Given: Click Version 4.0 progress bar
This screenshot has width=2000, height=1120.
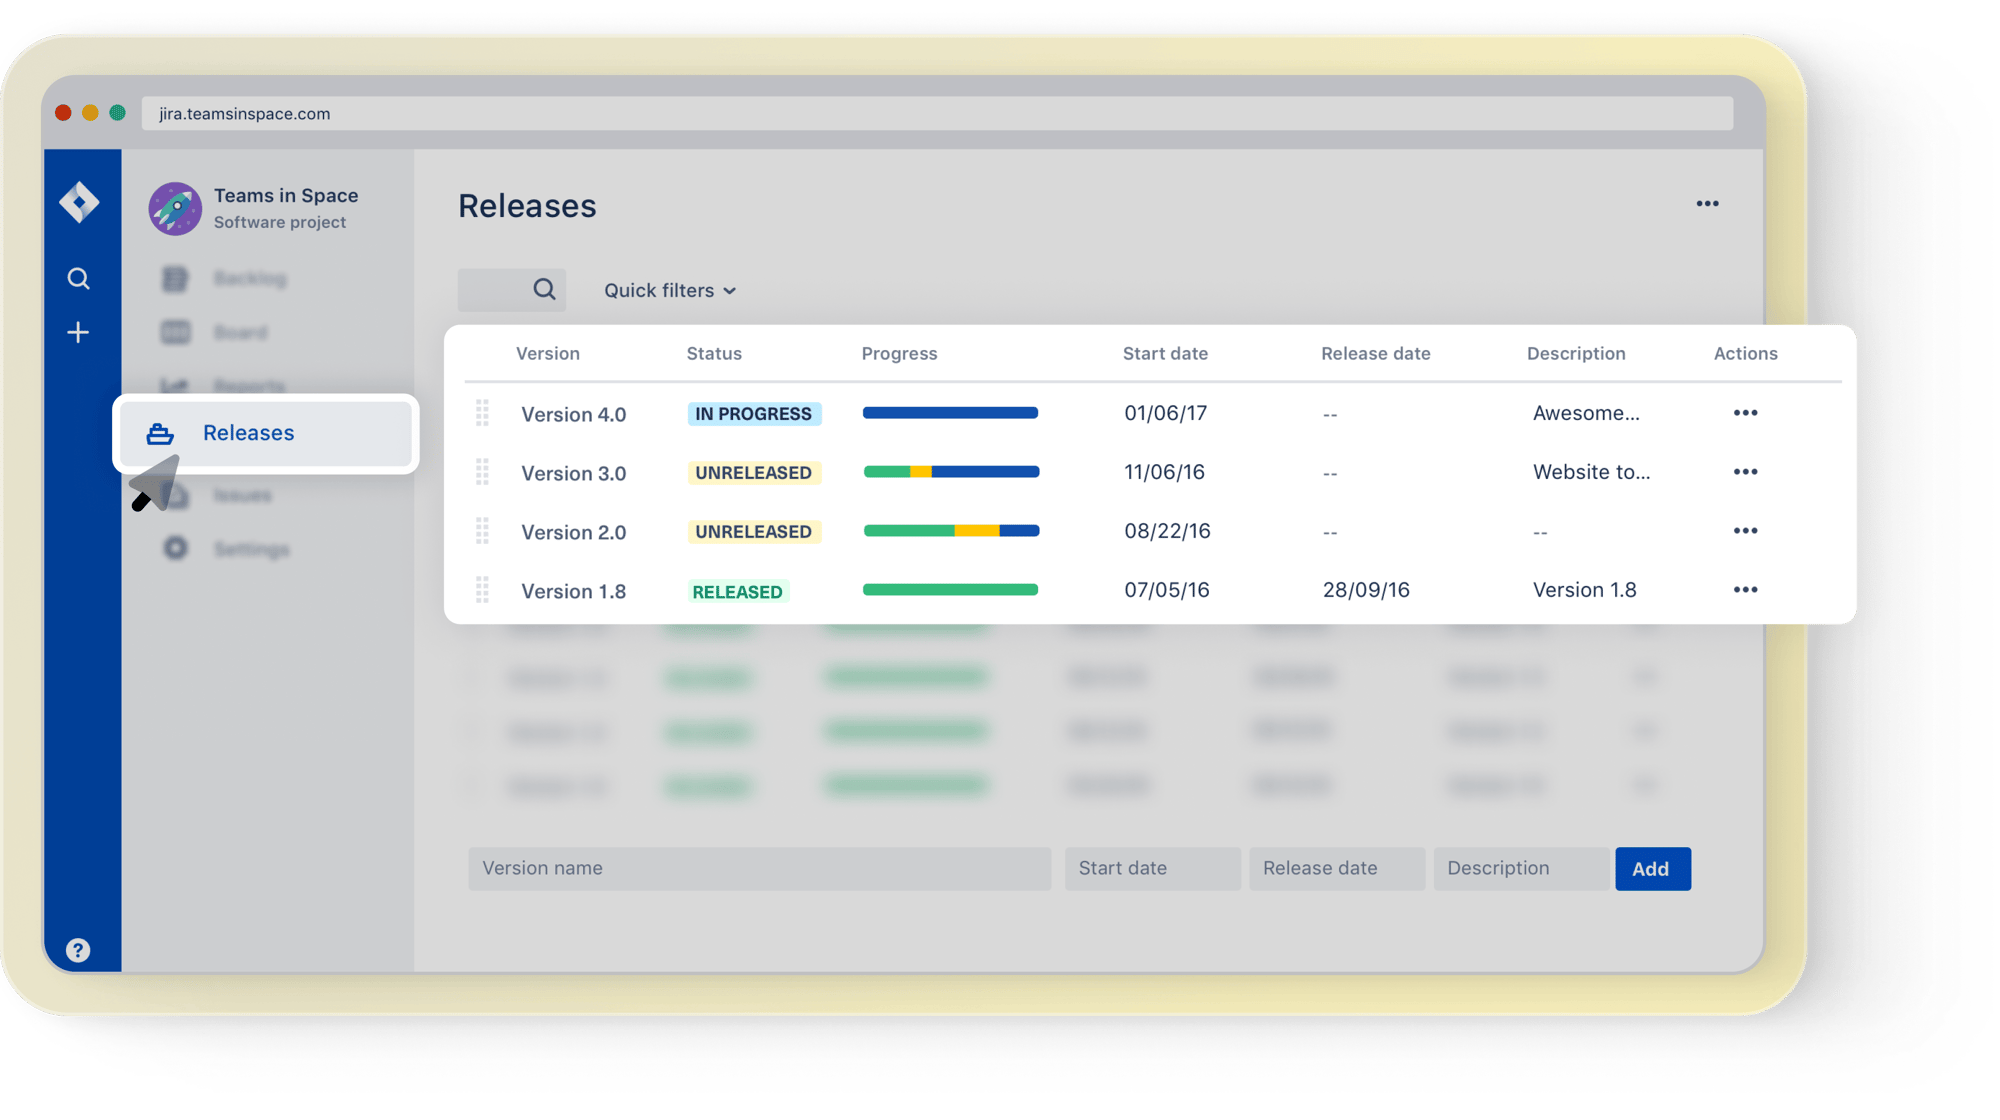Looking at the screenshot, I should click(950, 413).
